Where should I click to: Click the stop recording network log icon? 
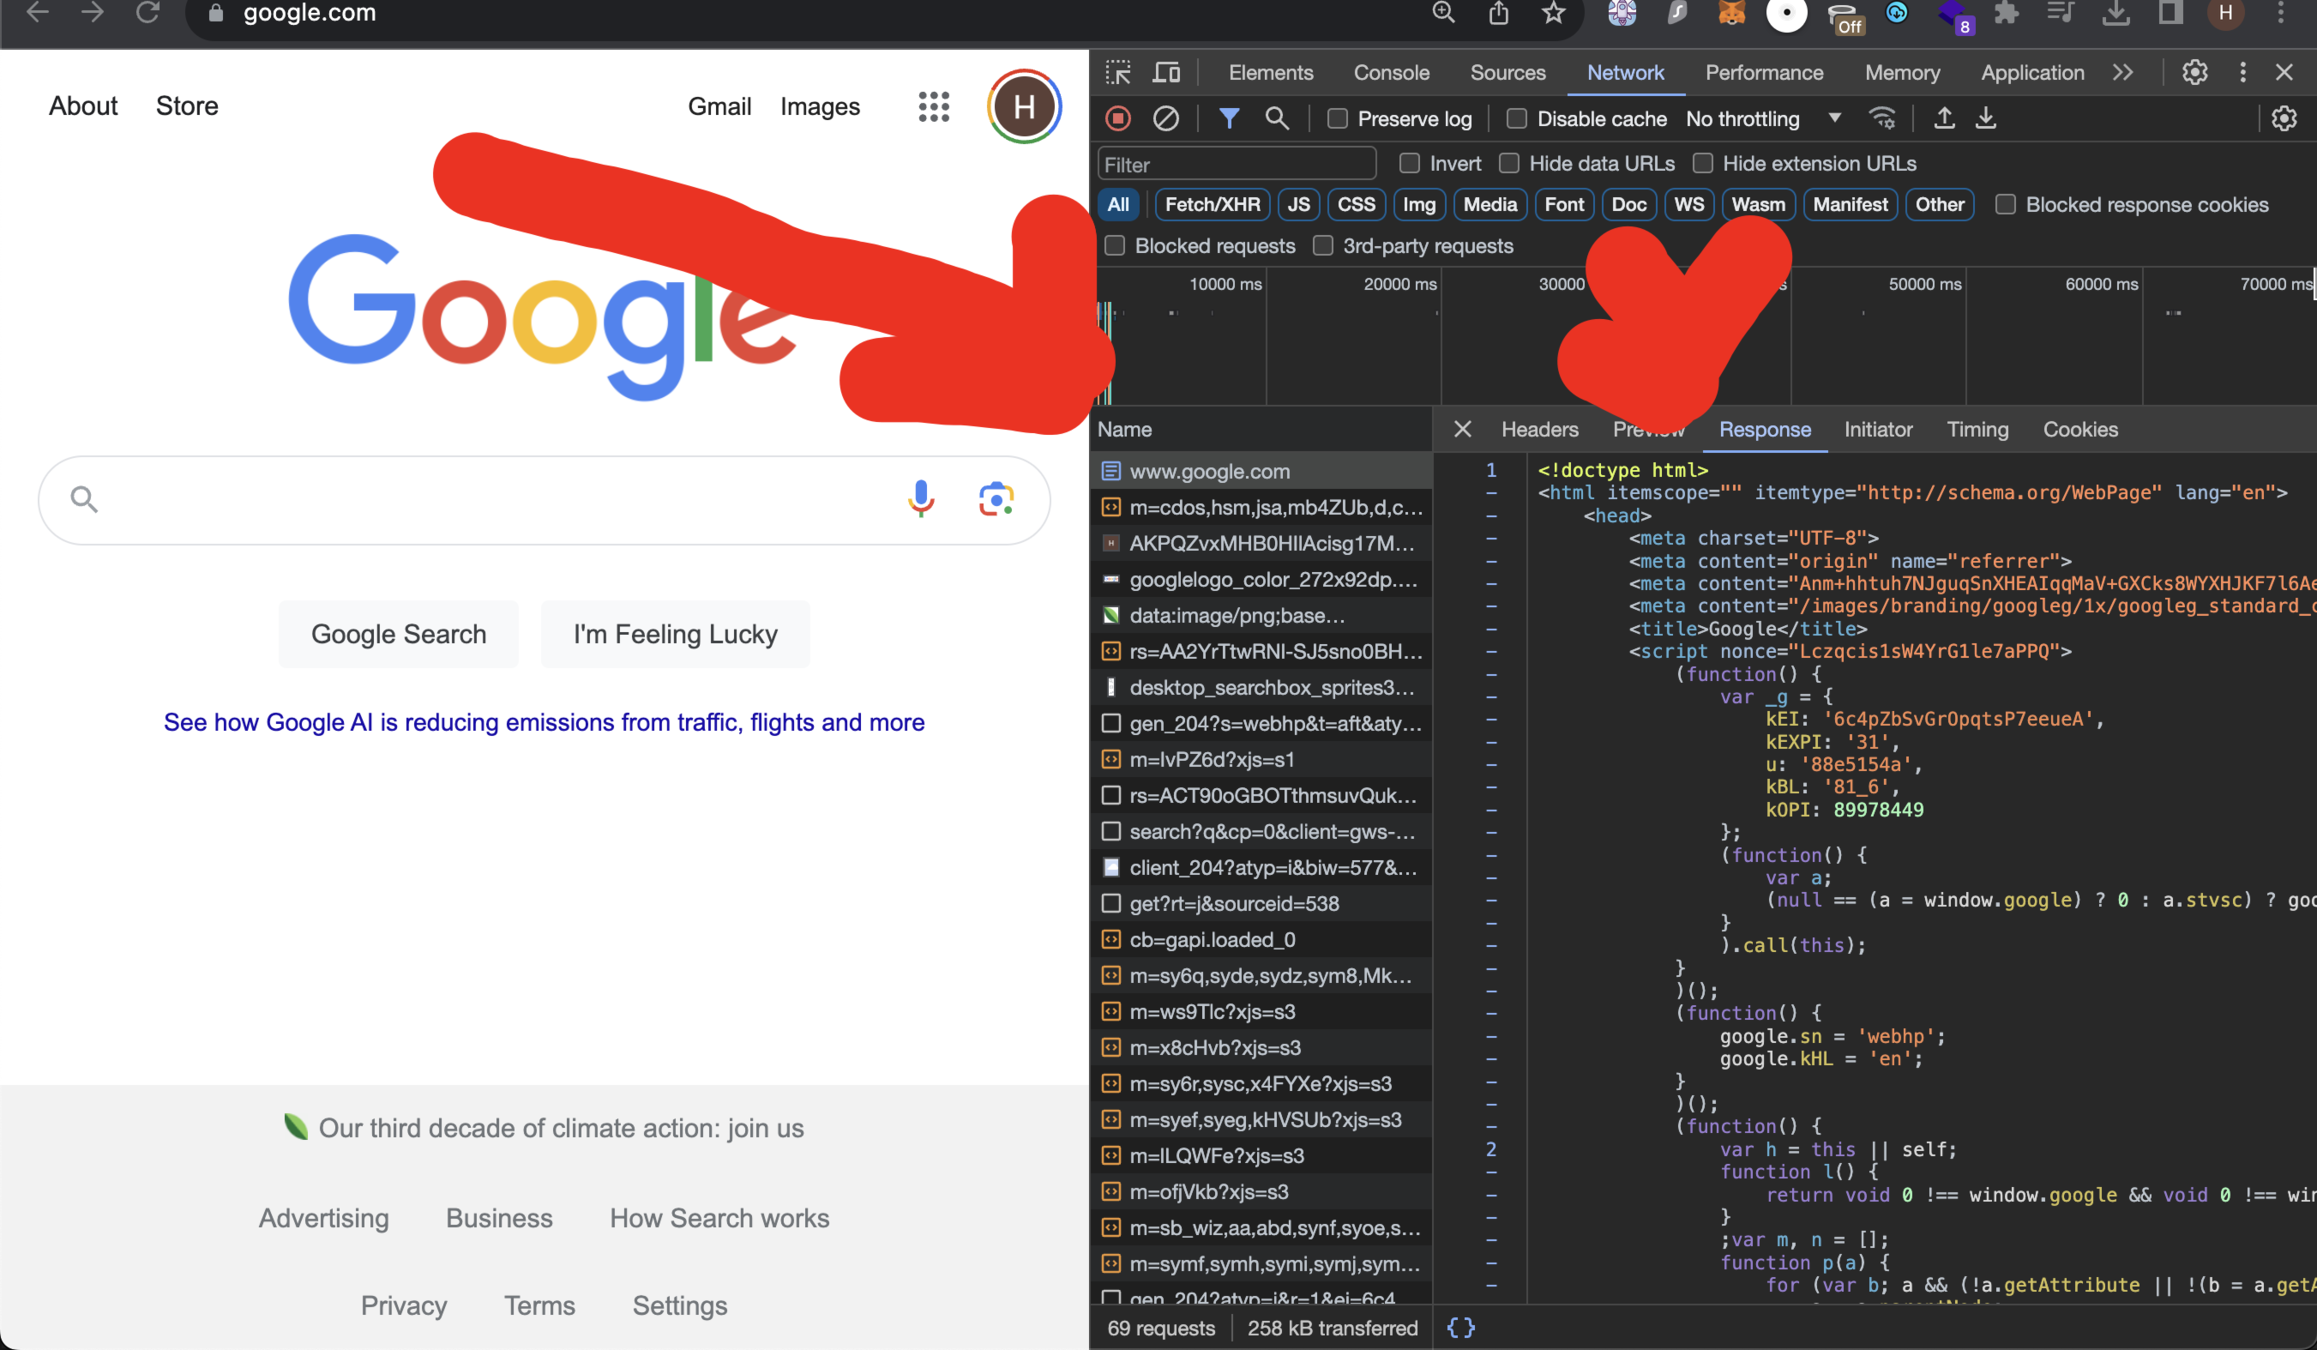coord(1118,119)
